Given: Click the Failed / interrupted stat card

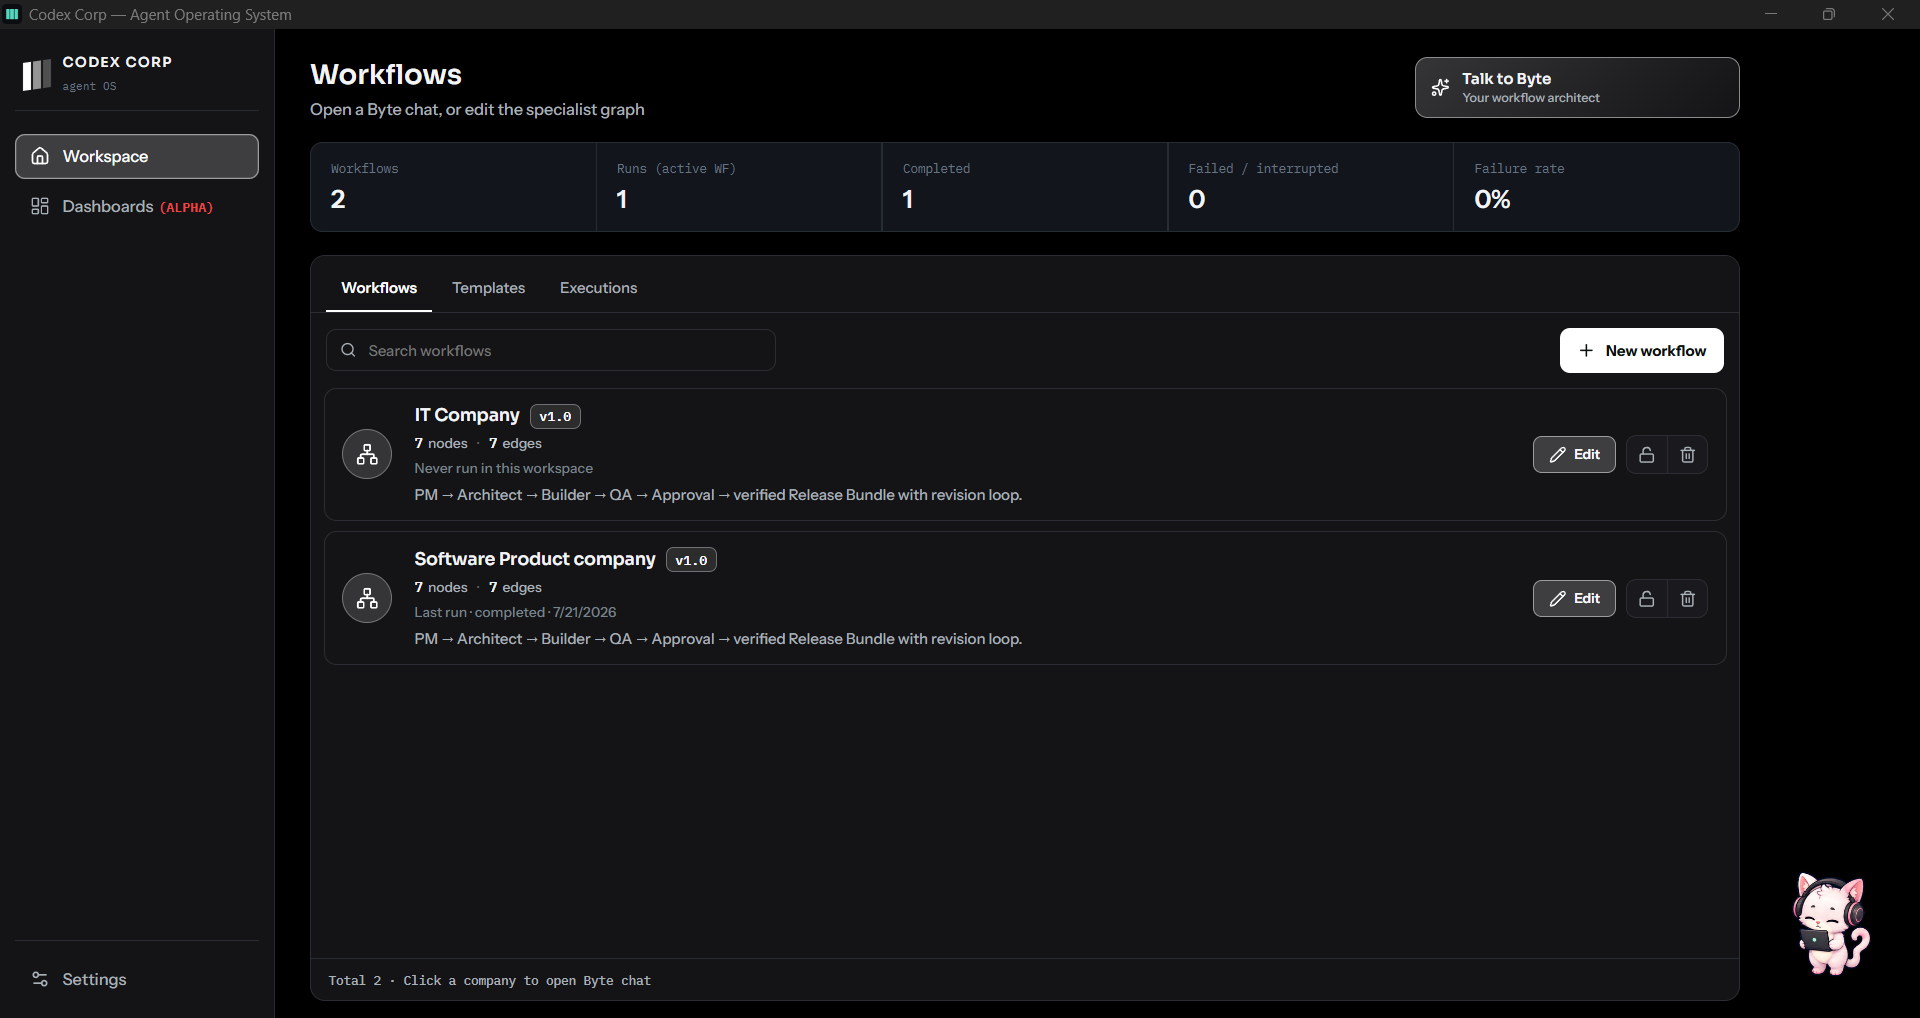Looking at the screenshot, I should [1311, 187].
